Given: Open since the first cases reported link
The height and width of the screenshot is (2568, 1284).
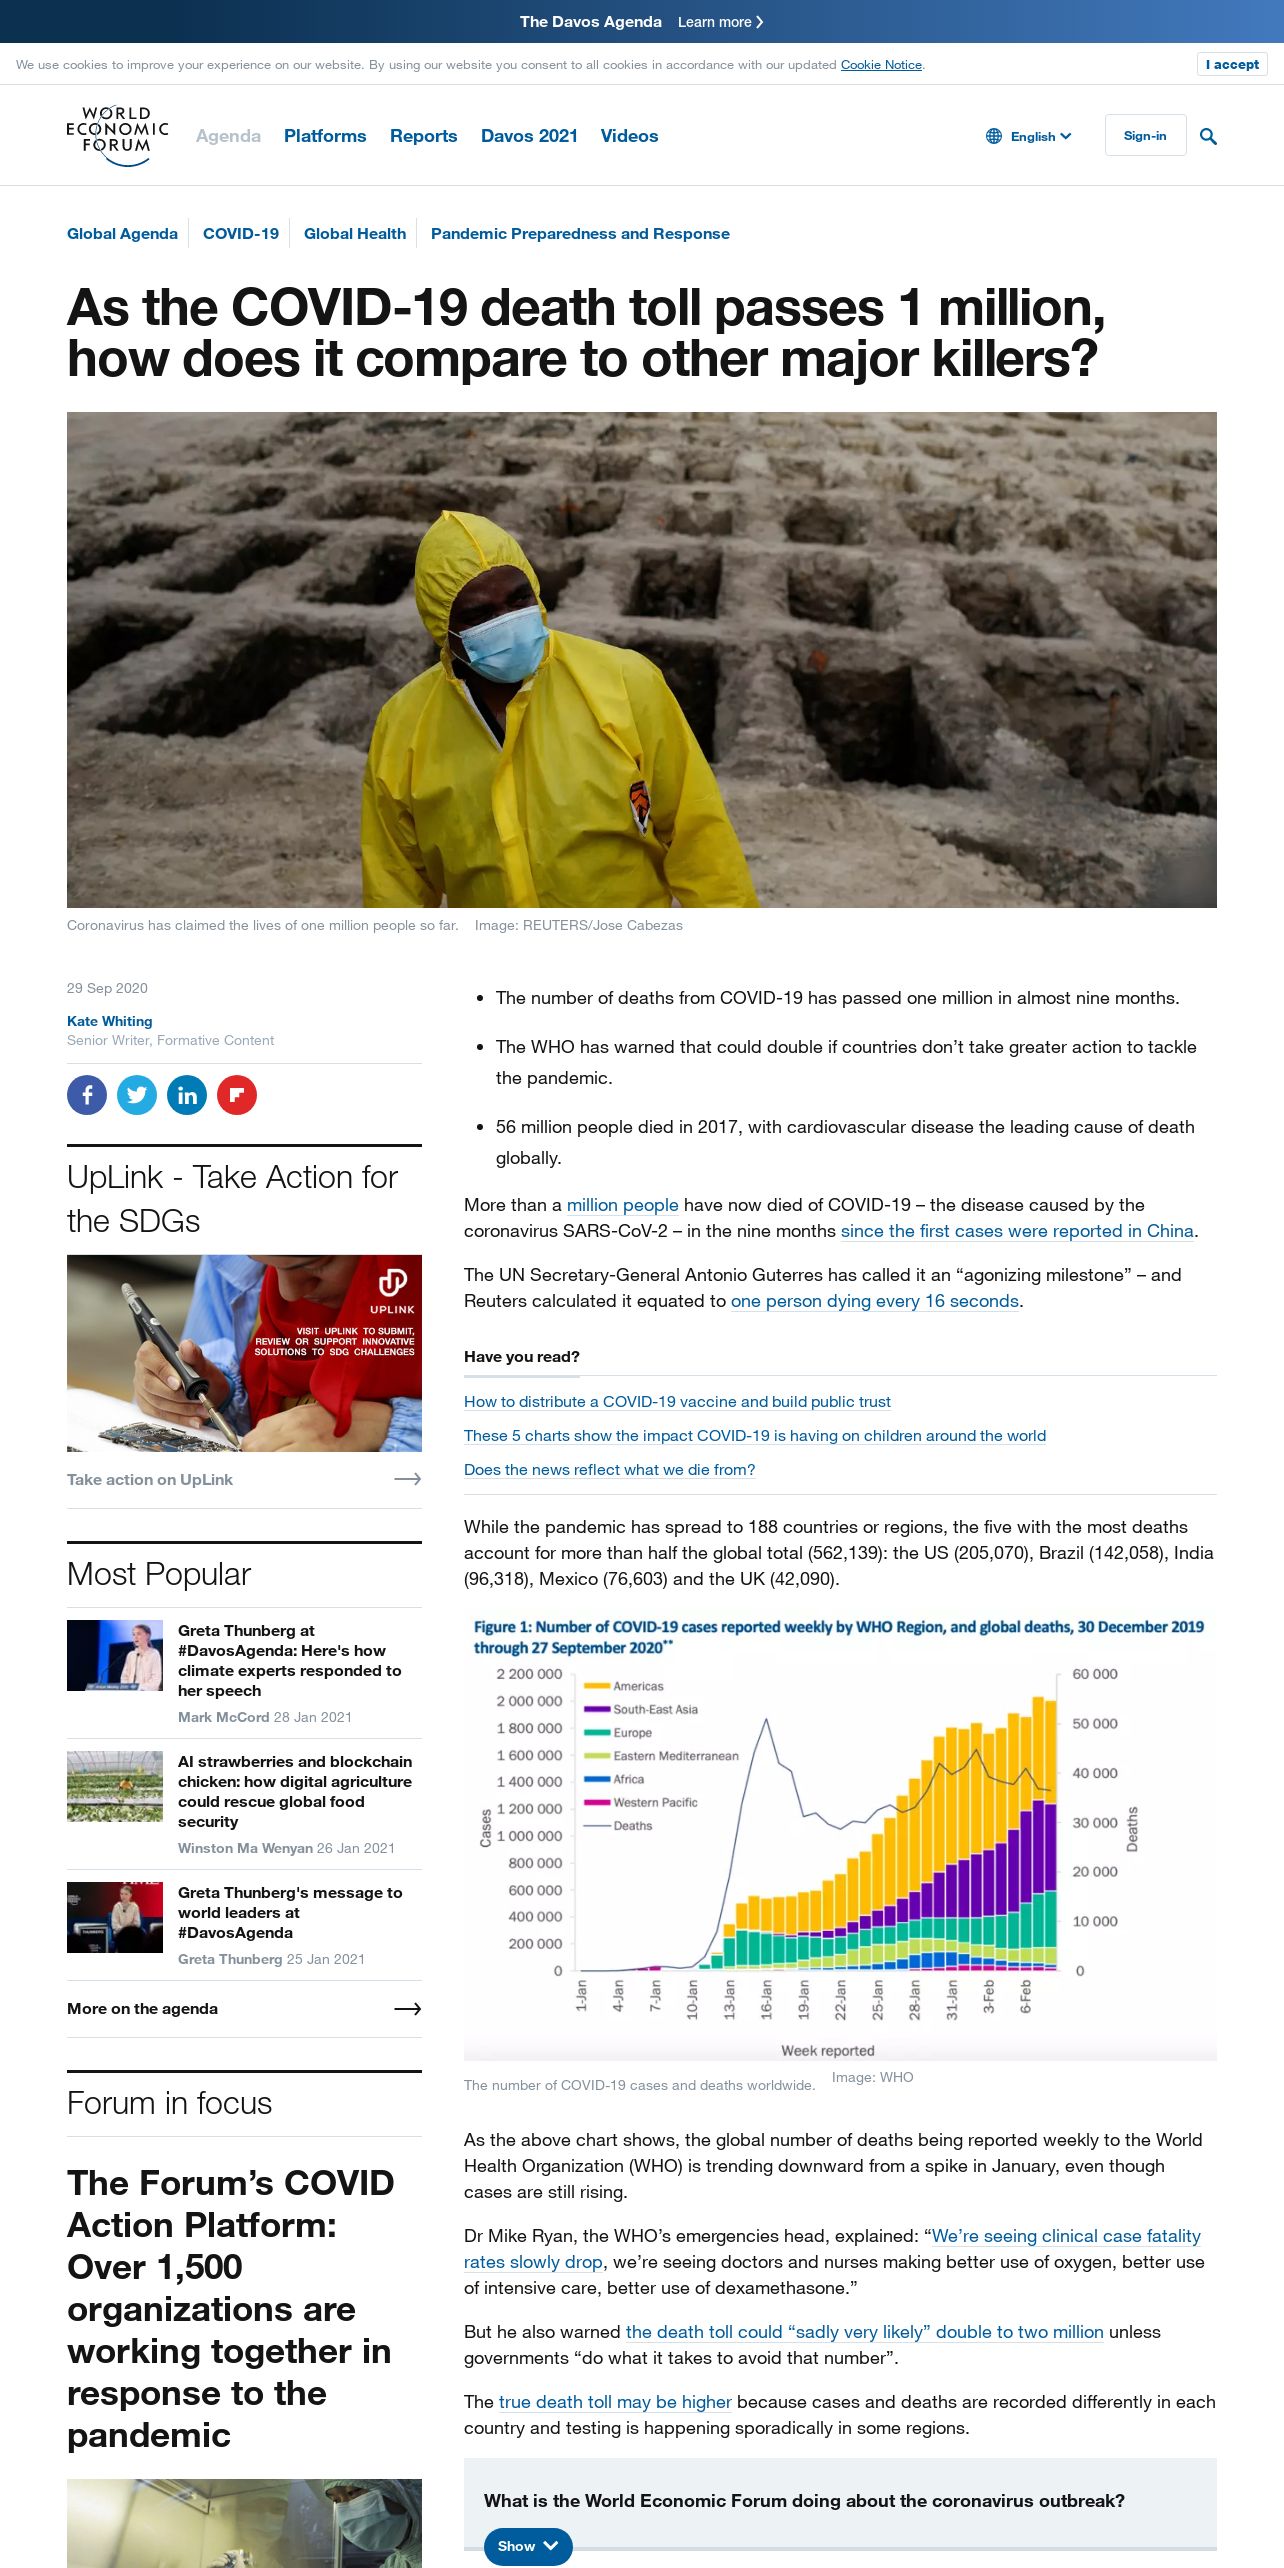Looking at the screenshot, I should pyautogui.click(x=1017, y=1231).
